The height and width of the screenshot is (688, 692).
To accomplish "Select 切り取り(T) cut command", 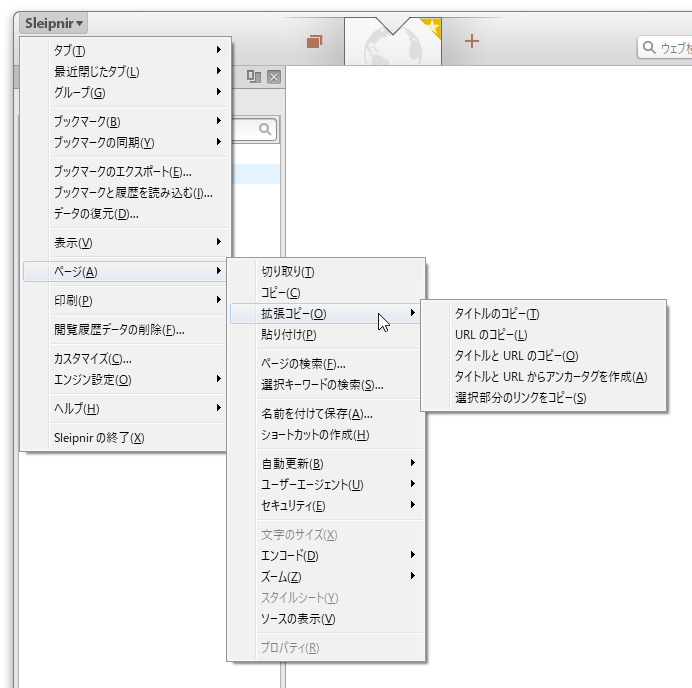I will click(326, 271).
